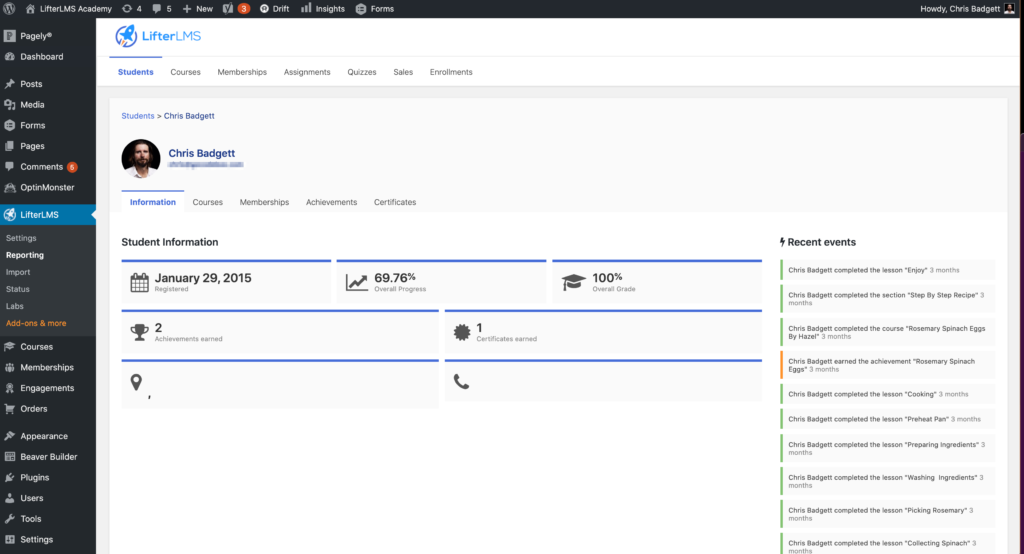The height and width of the screenshot is (554, 1024).
Task: Open the Import submenu item
Action: tap(18, 272)
